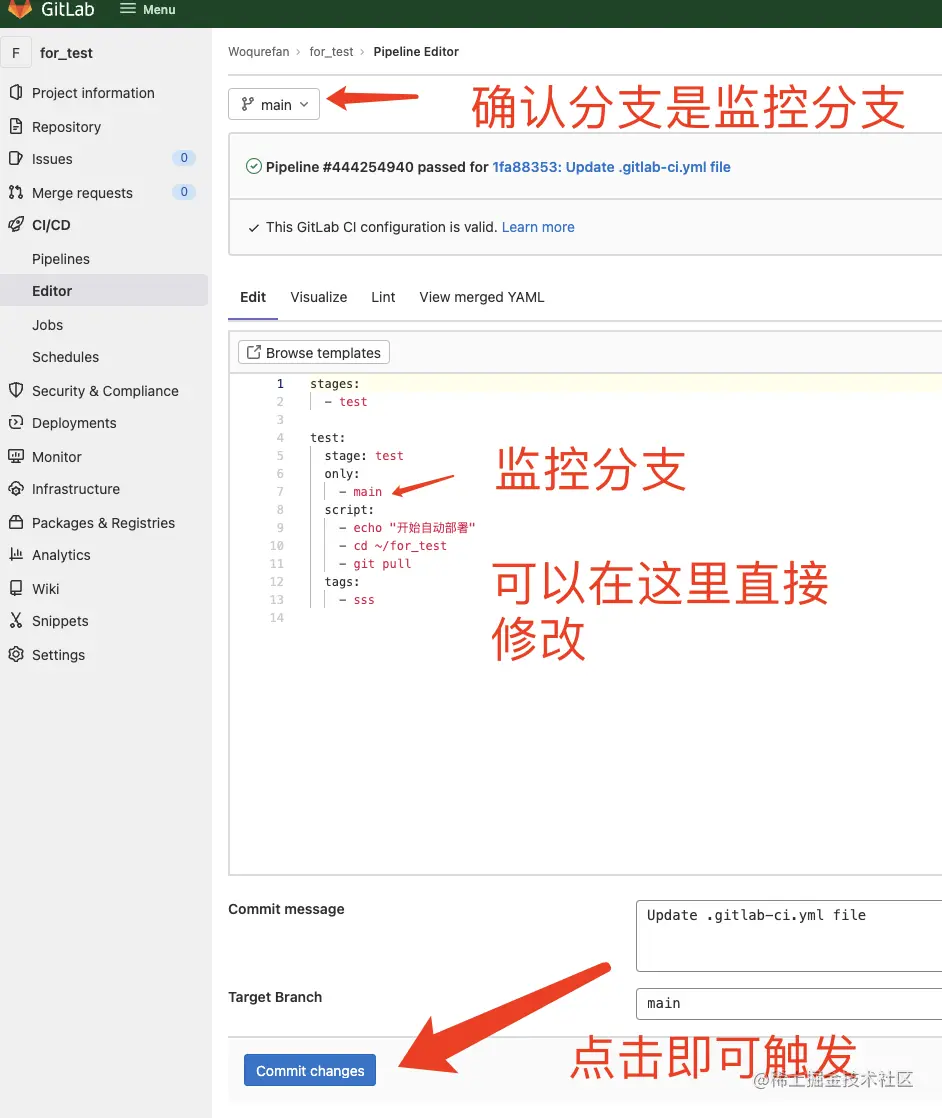Switch to the Visualize tab
Viewport: 942px width, 1118px height.
(x=319, y=297)
